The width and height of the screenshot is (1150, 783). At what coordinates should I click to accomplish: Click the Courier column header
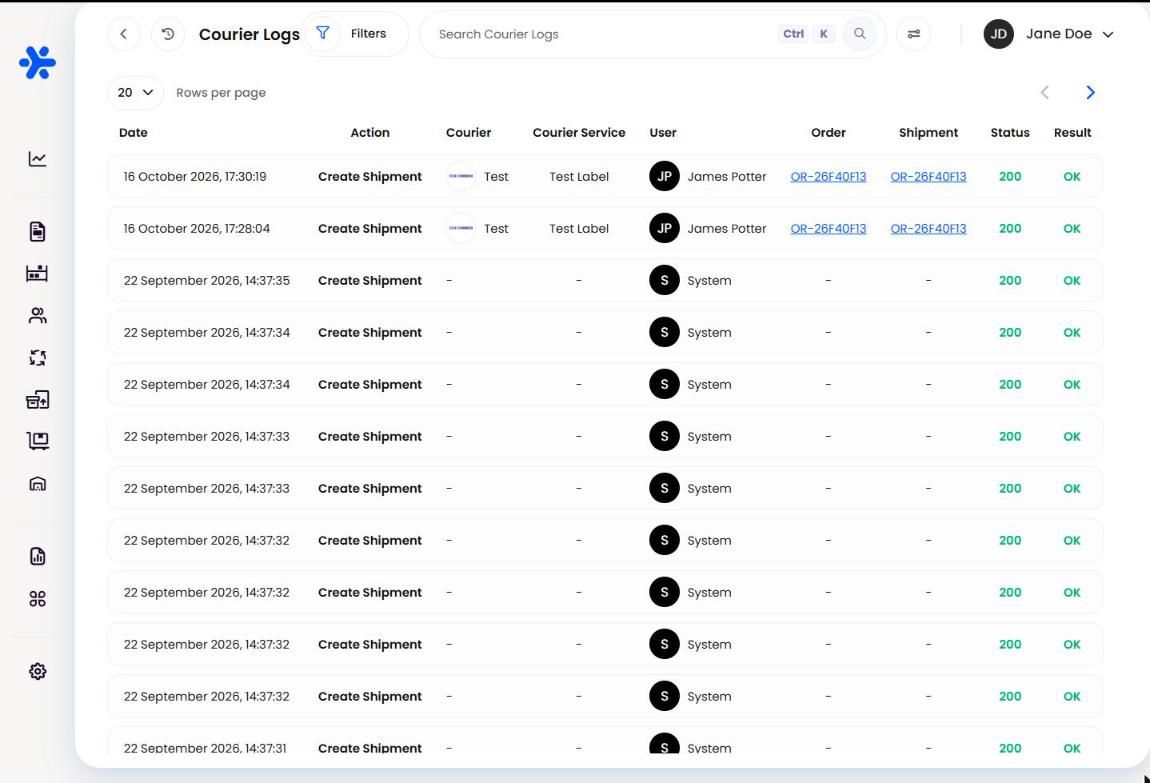click(469, 133)
